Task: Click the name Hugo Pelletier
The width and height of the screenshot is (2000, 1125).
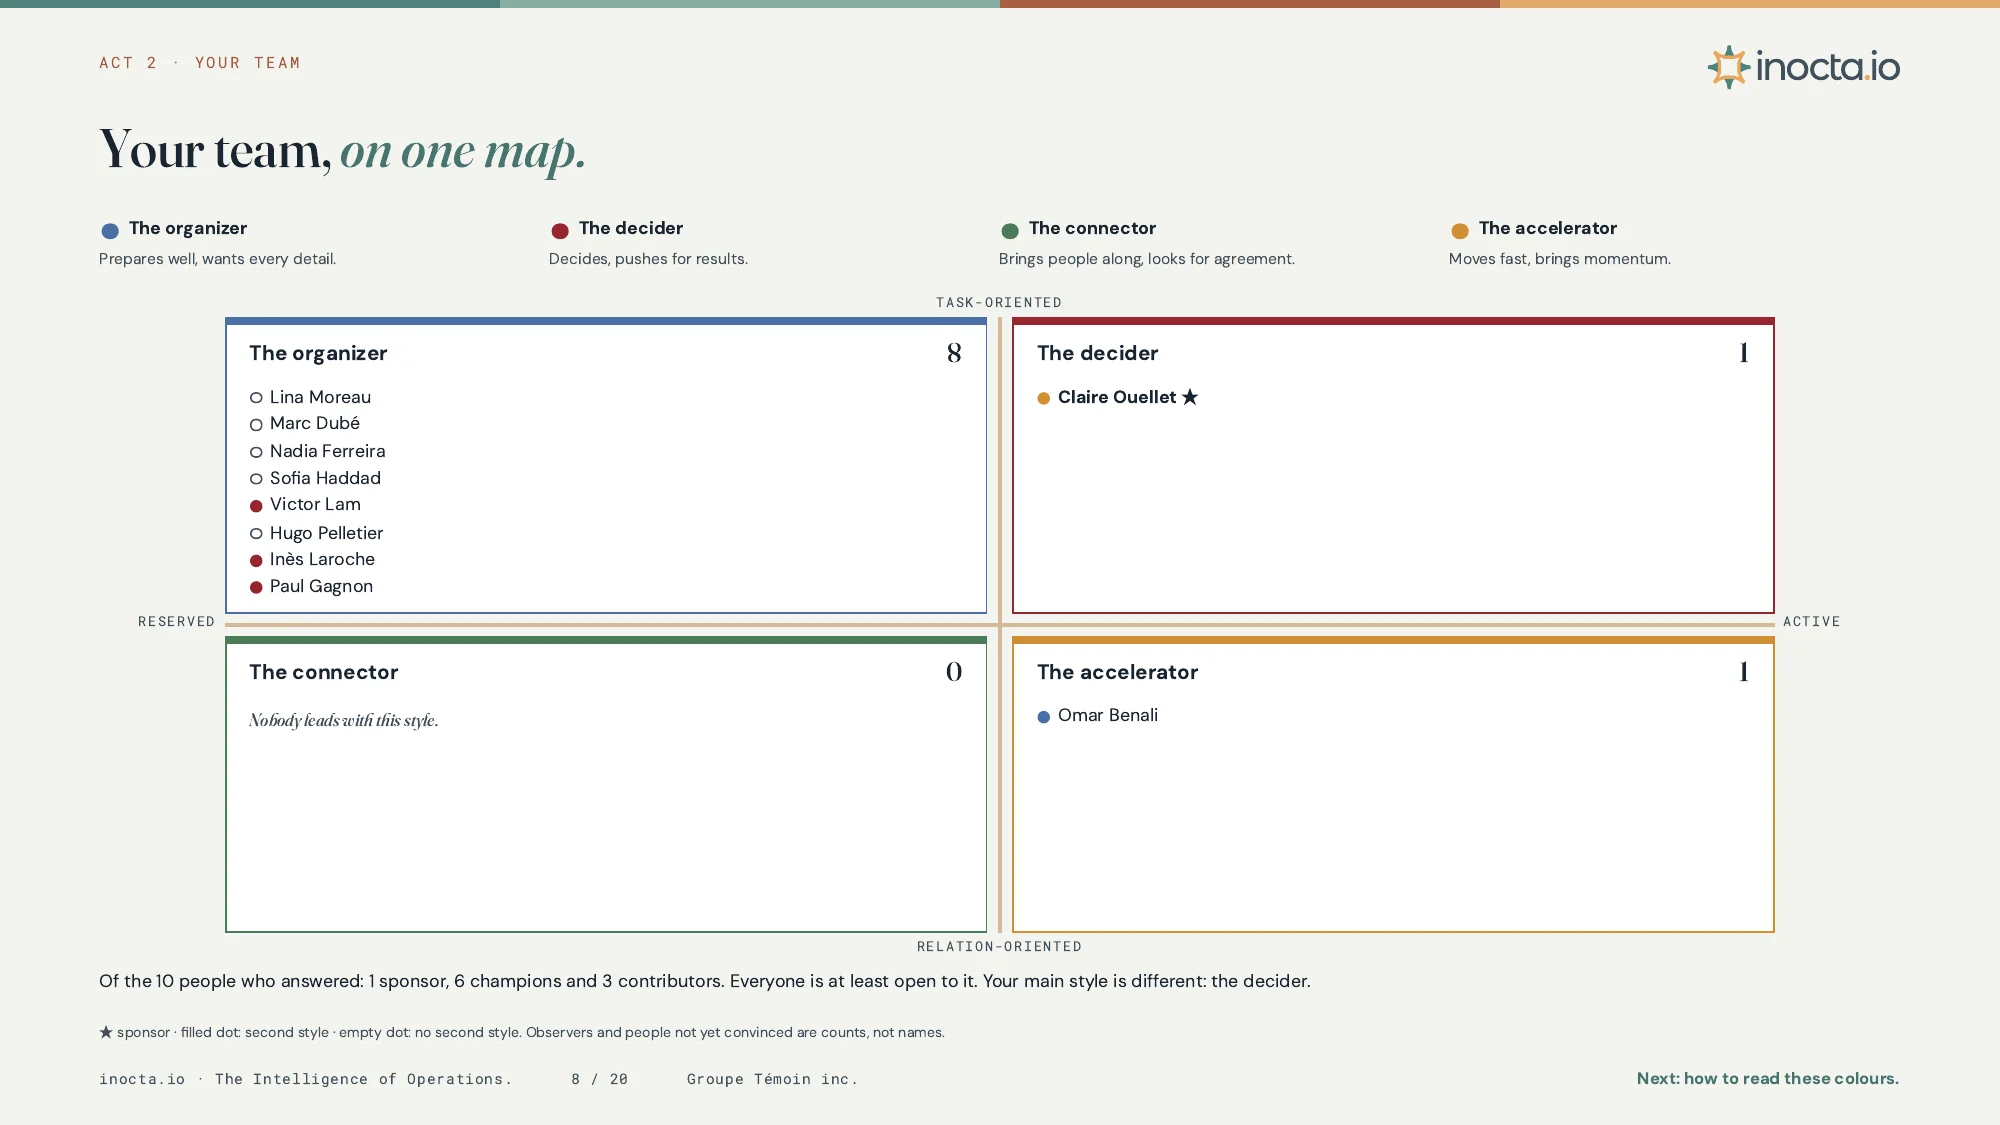Action: (326, 533)
